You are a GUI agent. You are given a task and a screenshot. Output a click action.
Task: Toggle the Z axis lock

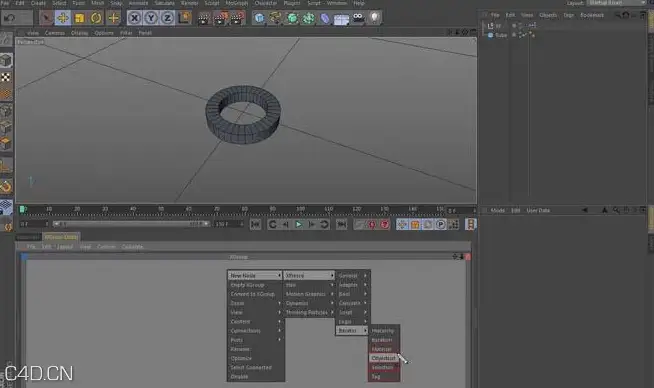[x=167, y=18]
